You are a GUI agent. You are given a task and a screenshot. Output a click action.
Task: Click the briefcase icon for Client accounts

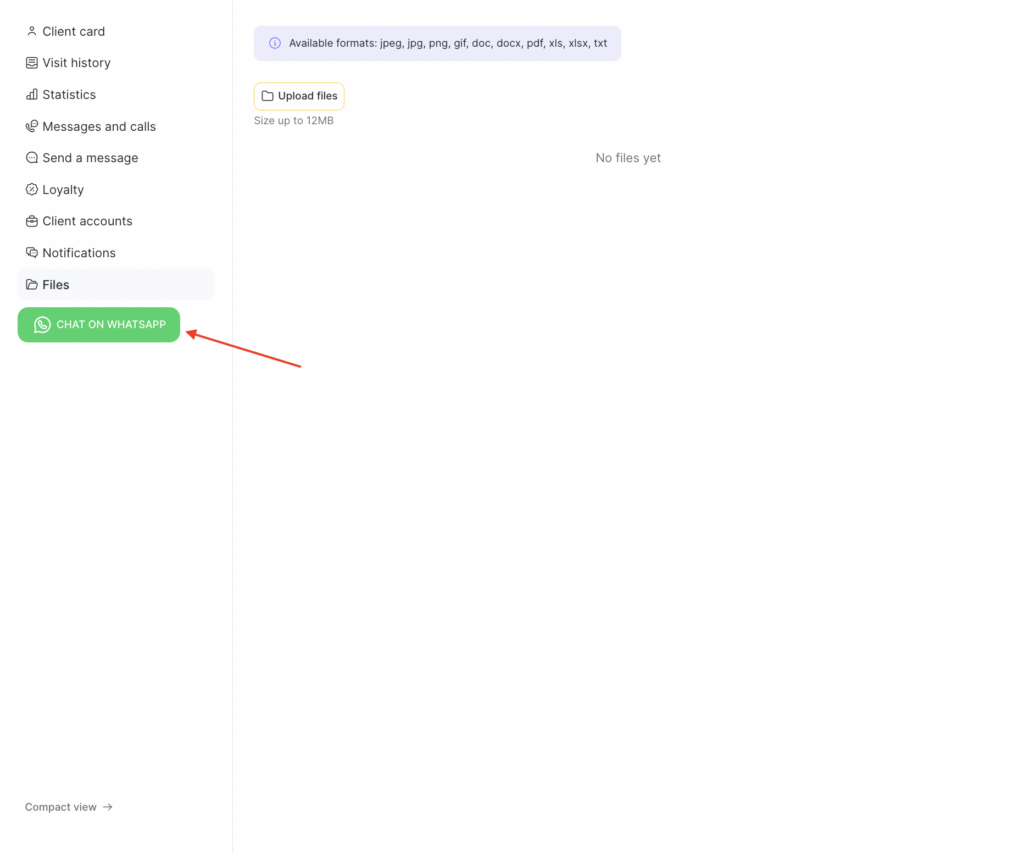point(32,221)
